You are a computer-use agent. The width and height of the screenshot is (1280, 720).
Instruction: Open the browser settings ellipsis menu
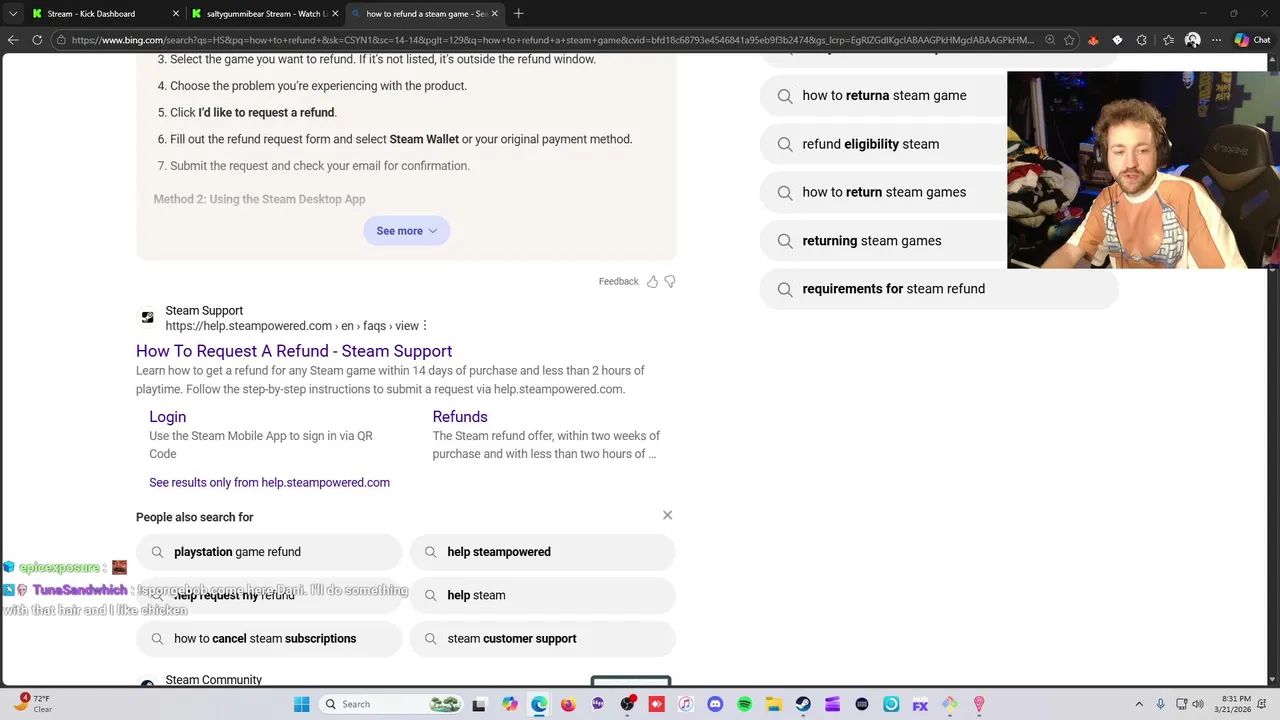(1216, 40)
